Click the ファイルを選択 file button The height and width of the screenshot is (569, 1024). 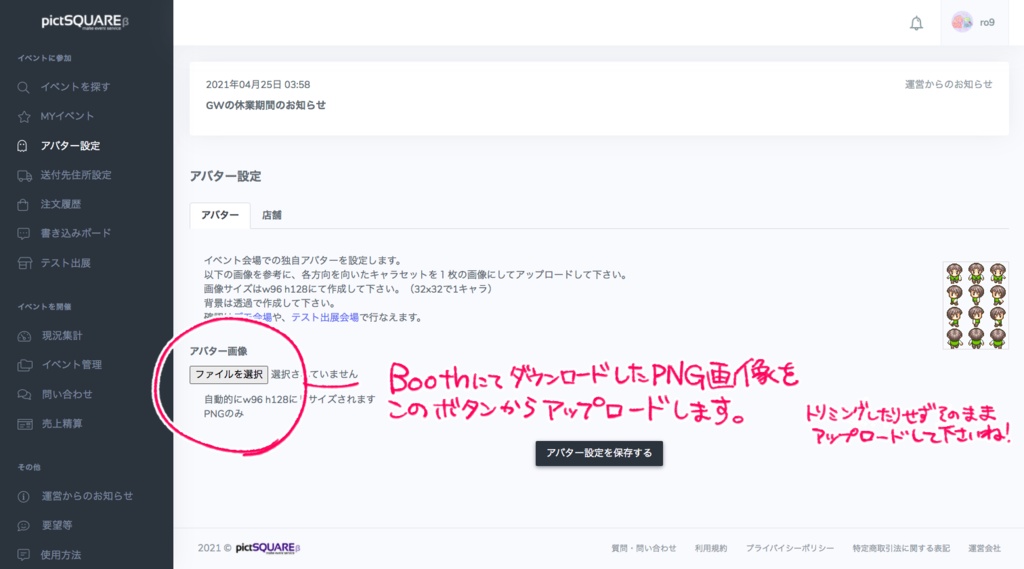pyautogui.click(x=229, y=374)
